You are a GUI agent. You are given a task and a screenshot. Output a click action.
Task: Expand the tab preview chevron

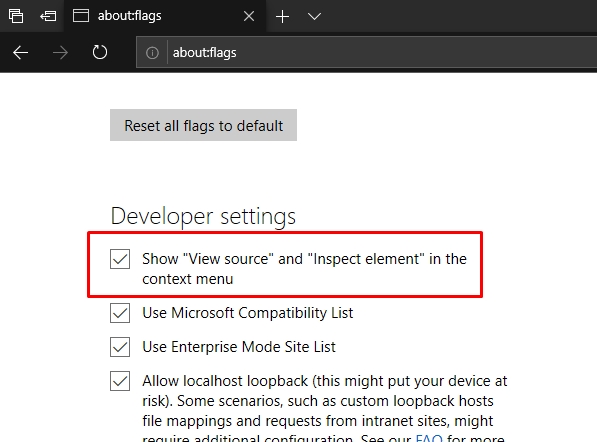(314, 16)
